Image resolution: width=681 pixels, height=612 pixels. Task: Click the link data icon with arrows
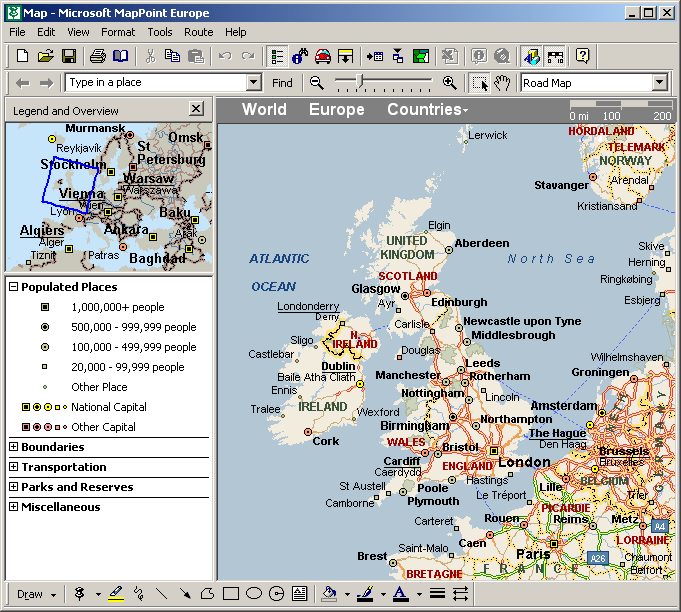click(x=398, y=56)
